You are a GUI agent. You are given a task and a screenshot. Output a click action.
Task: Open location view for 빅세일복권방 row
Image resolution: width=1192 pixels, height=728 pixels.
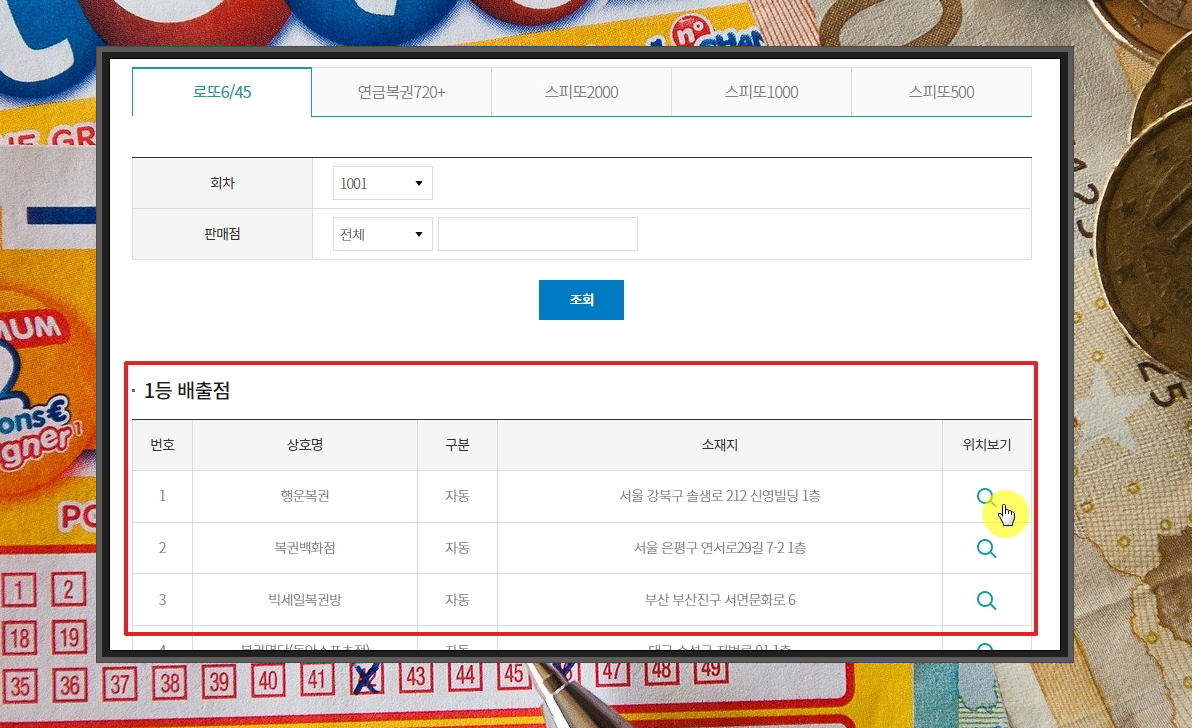(x=986, y=600)
